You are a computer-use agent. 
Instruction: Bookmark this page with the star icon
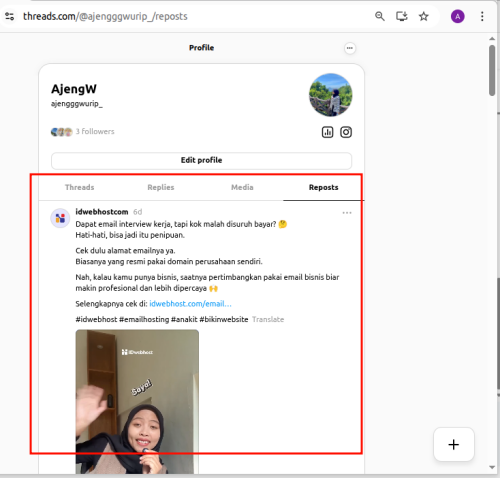point(424,16)
